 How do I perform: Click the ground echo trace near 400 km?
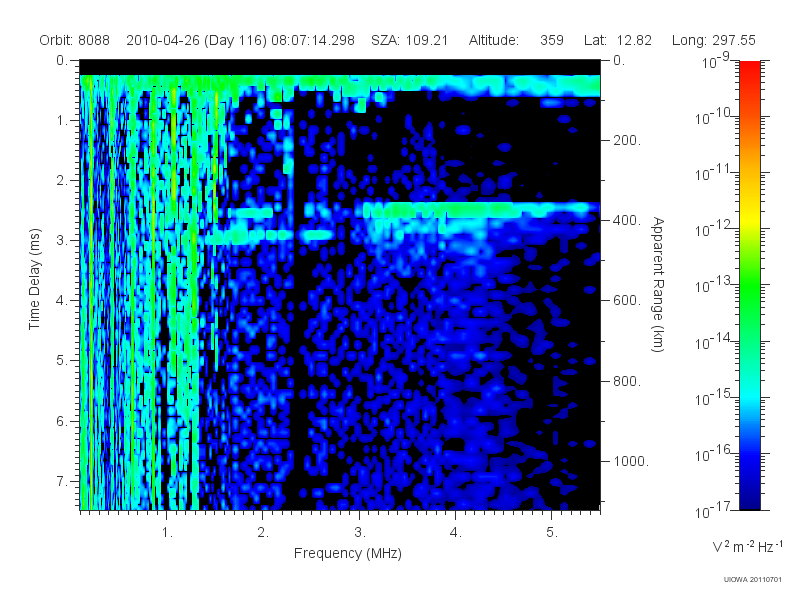477,210
